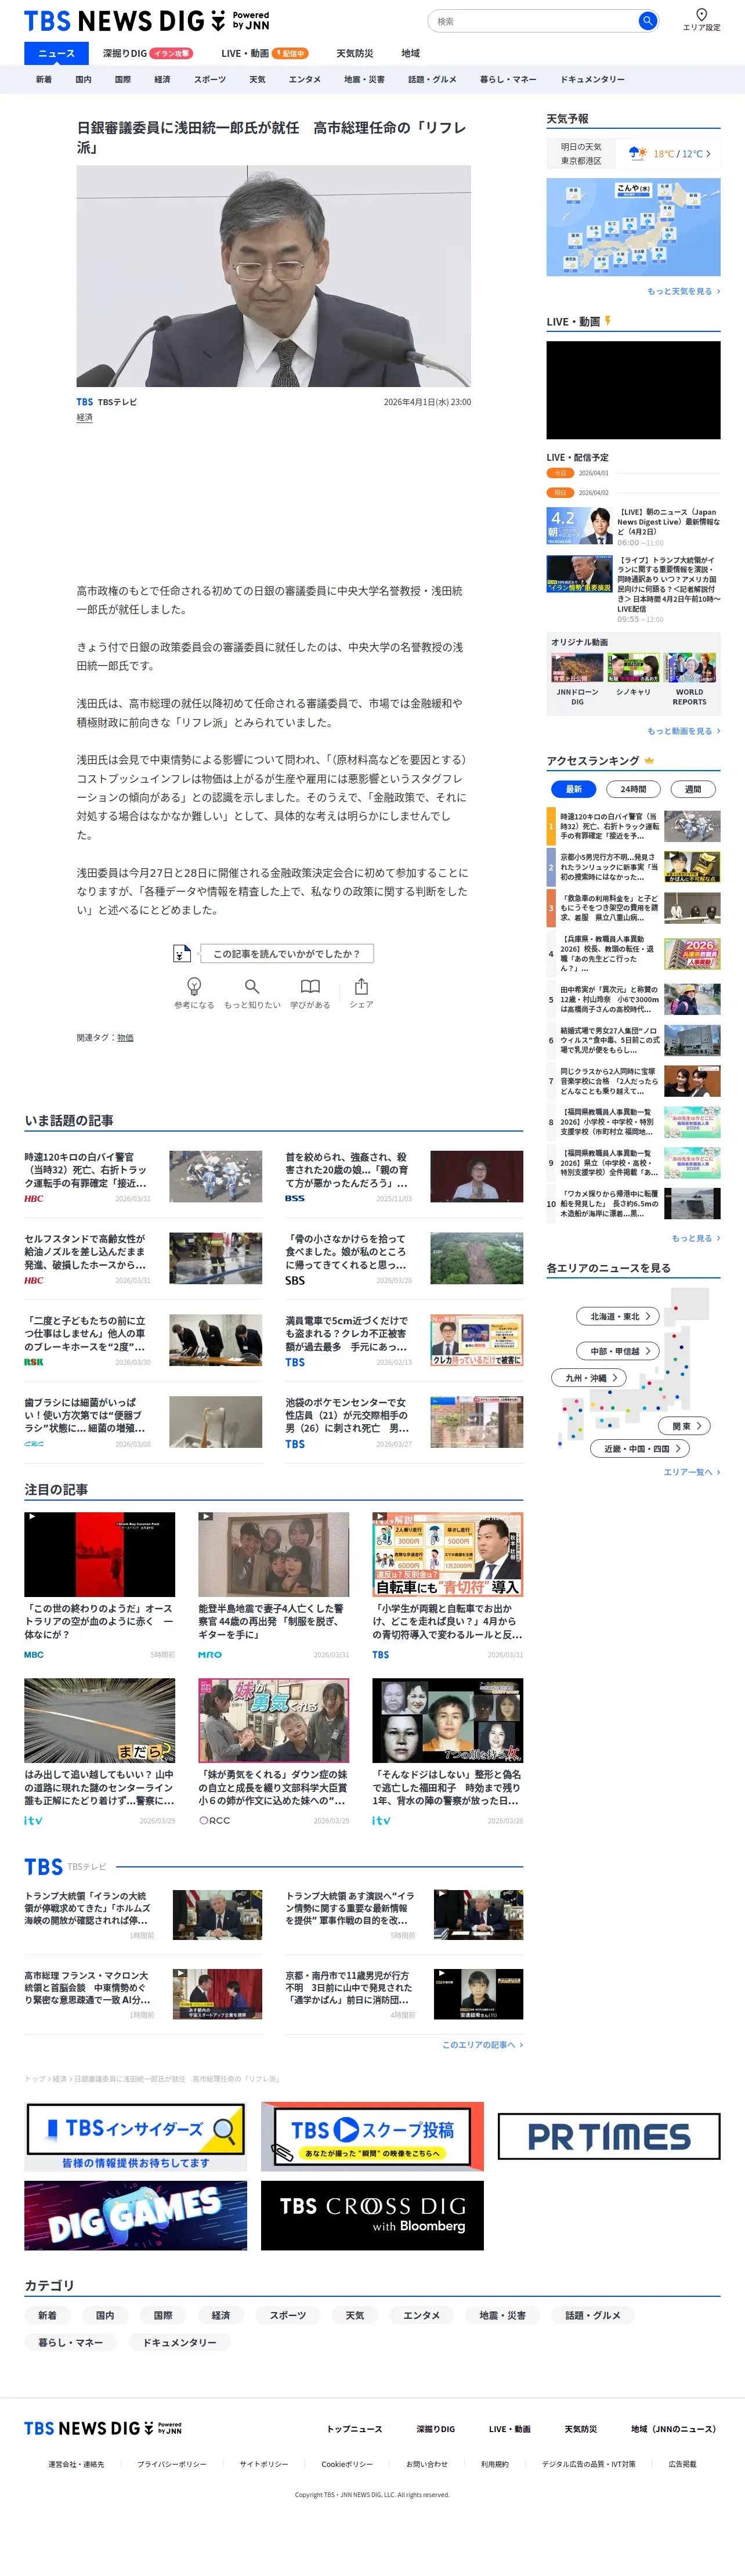The image size is (745, 2576).
Task: Select the 24時間 ranking filter
Action: 633,789
